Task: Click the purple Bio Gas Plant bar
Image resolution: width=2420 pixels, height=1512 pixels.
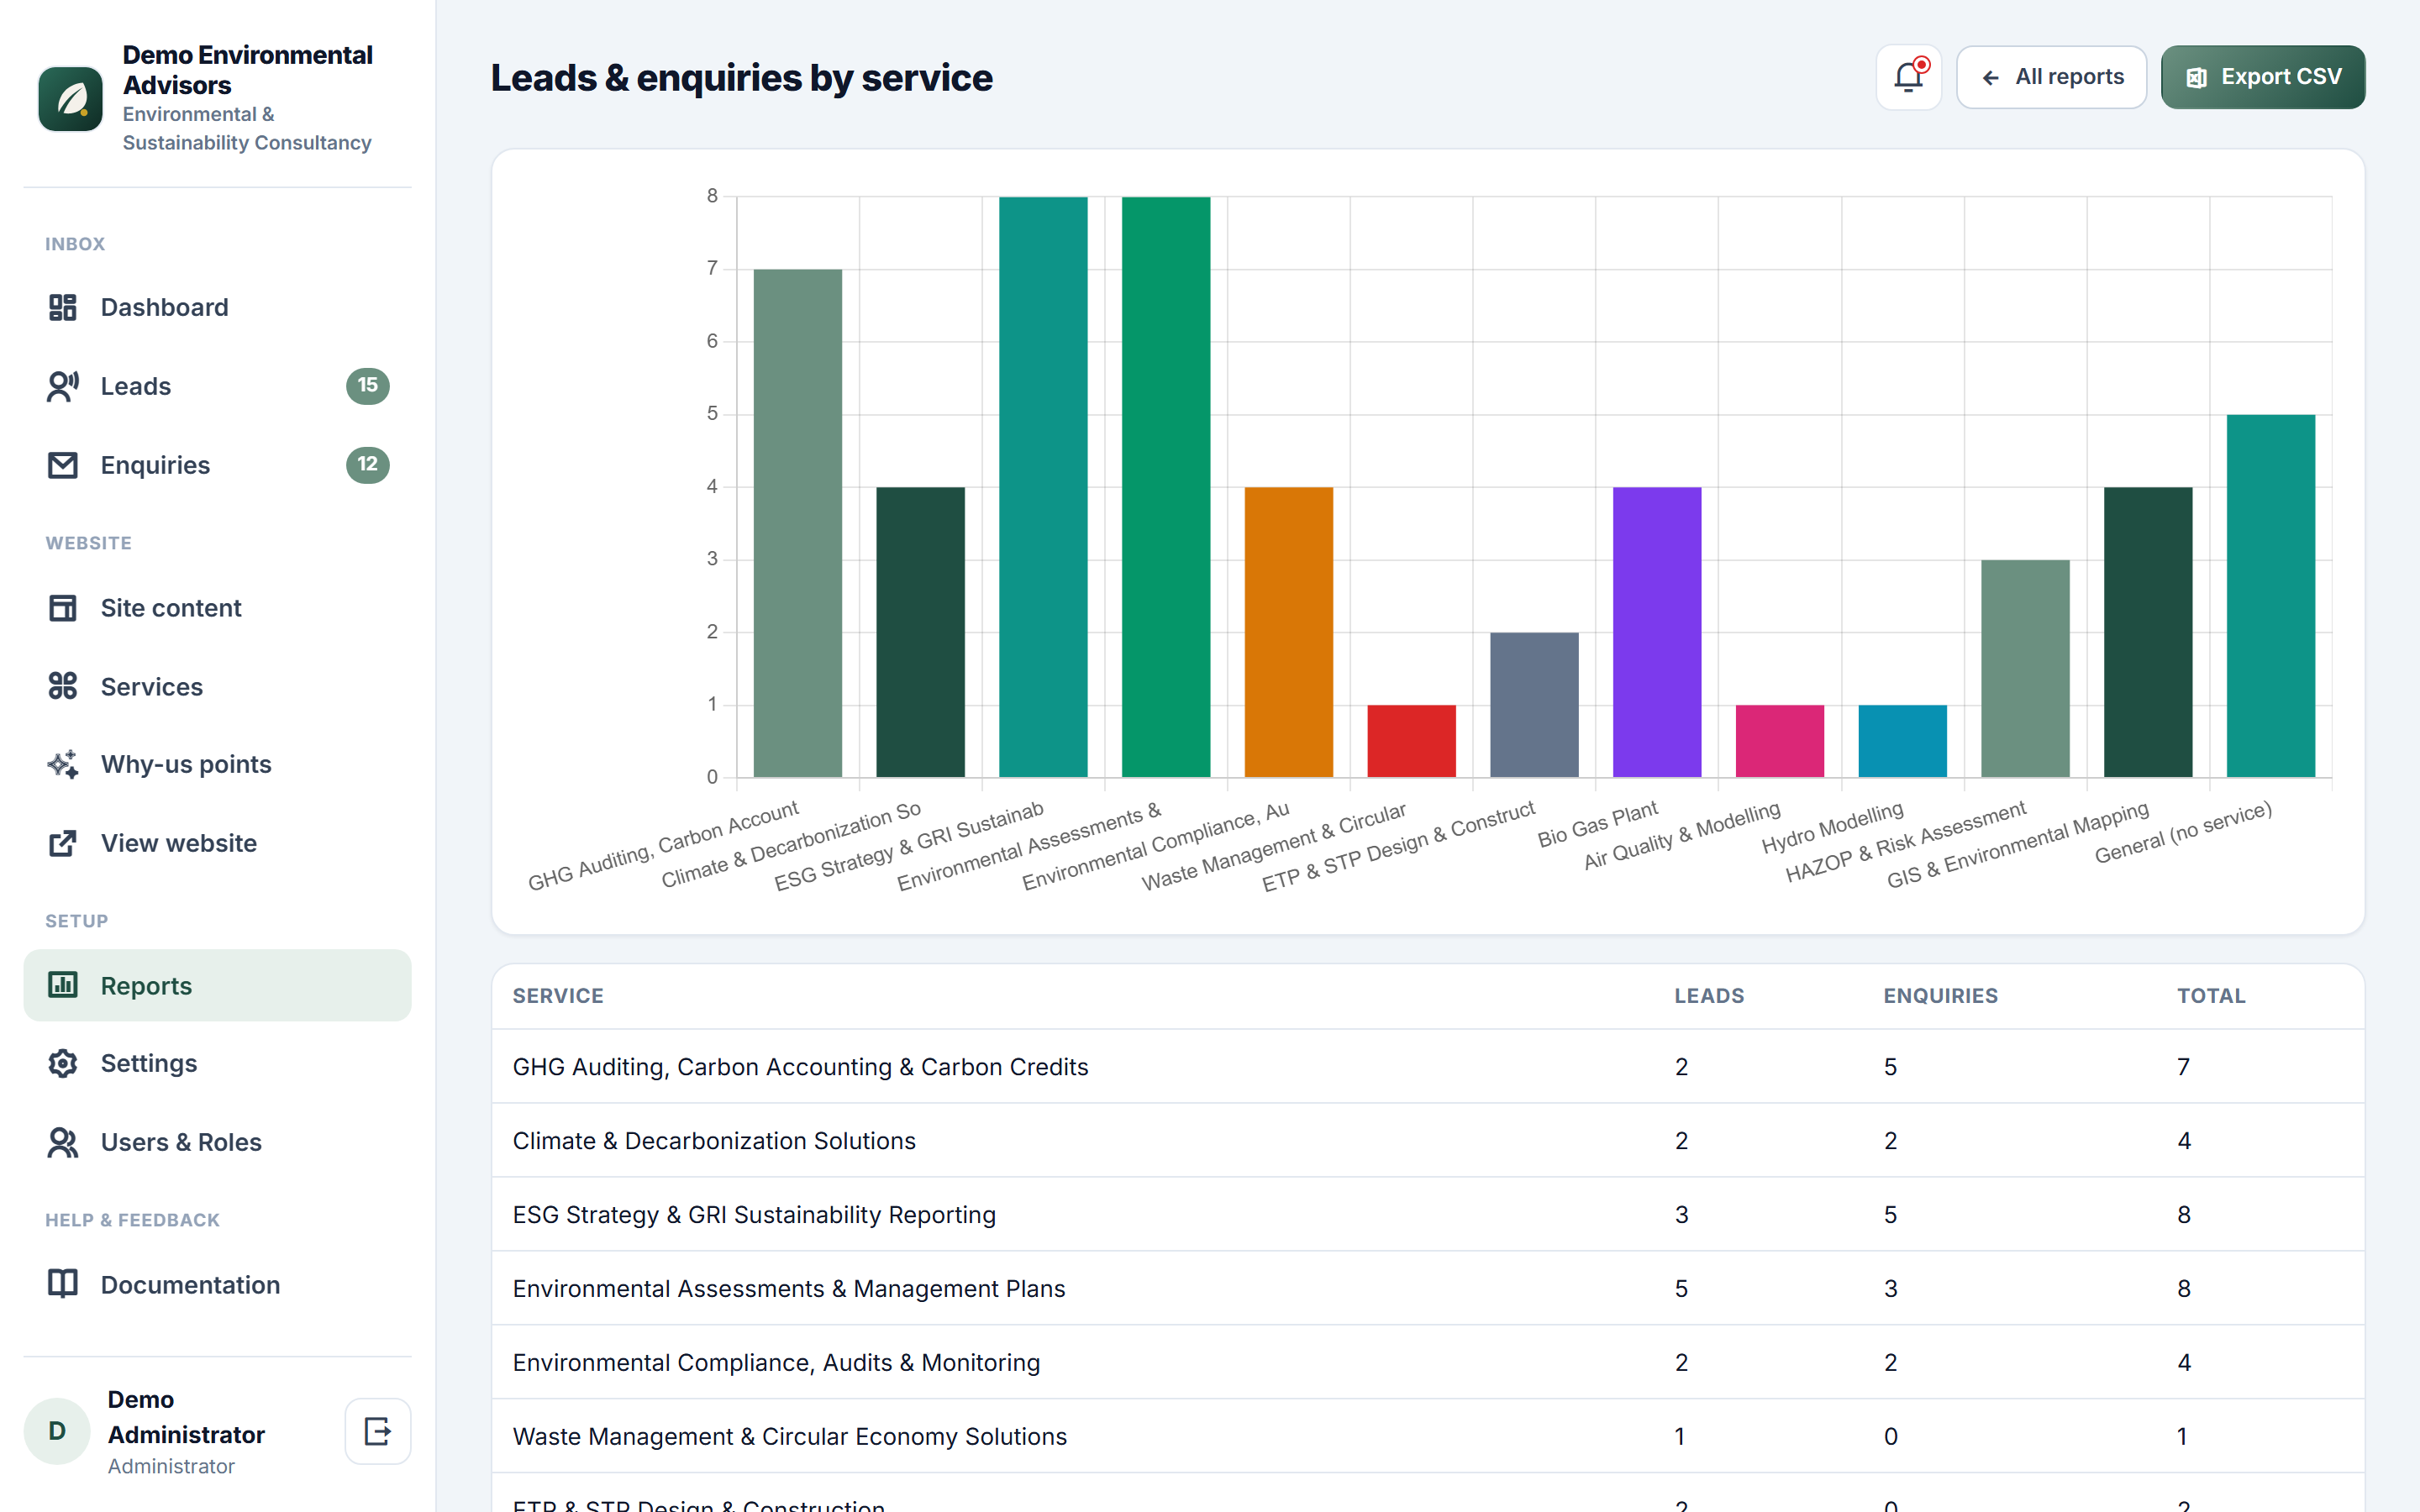Action: tap(1656, 632)
